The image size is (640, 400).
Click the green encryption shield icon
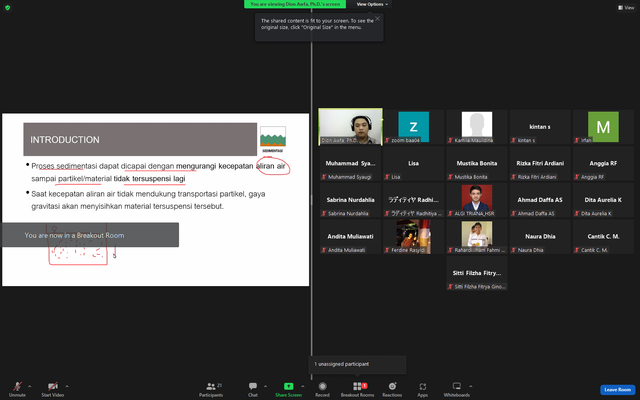pos(7,7)
